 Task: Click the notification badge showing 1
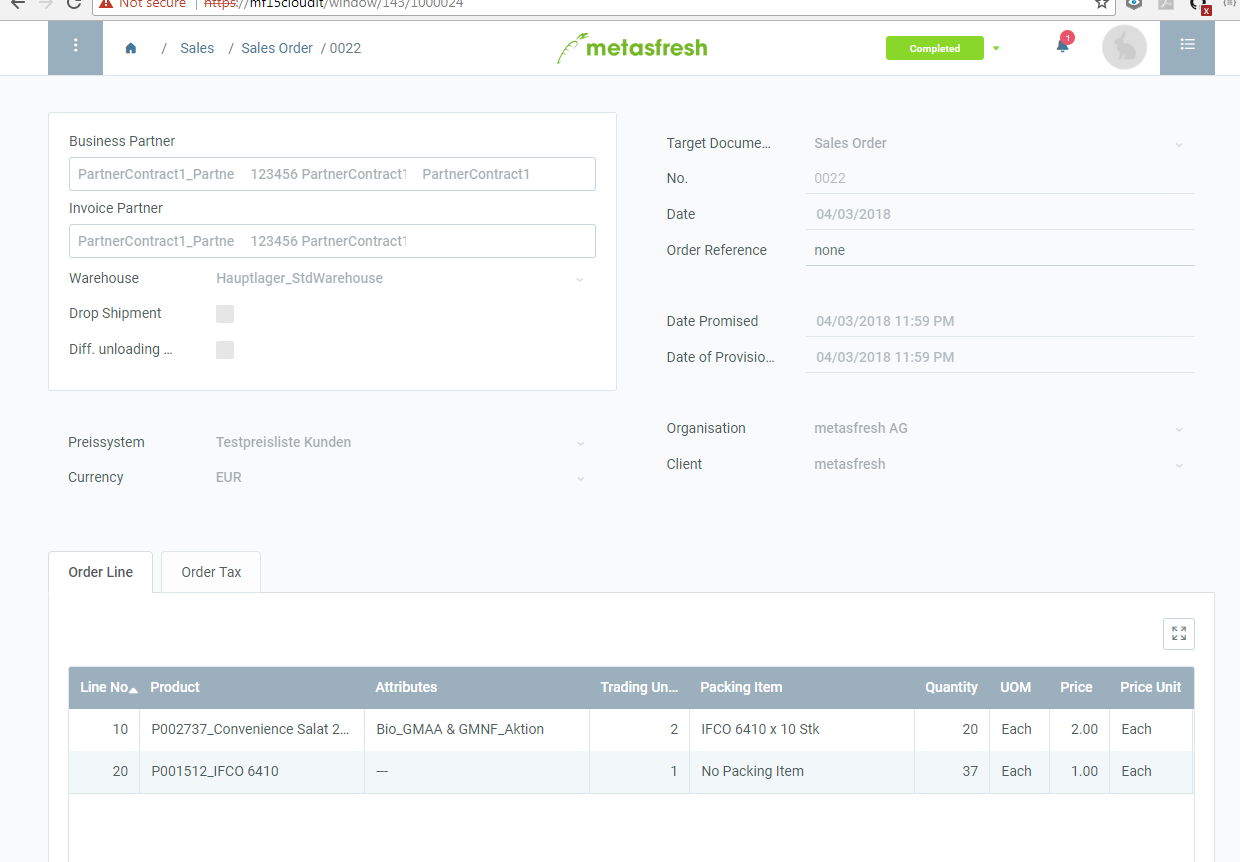(1068, 37)
